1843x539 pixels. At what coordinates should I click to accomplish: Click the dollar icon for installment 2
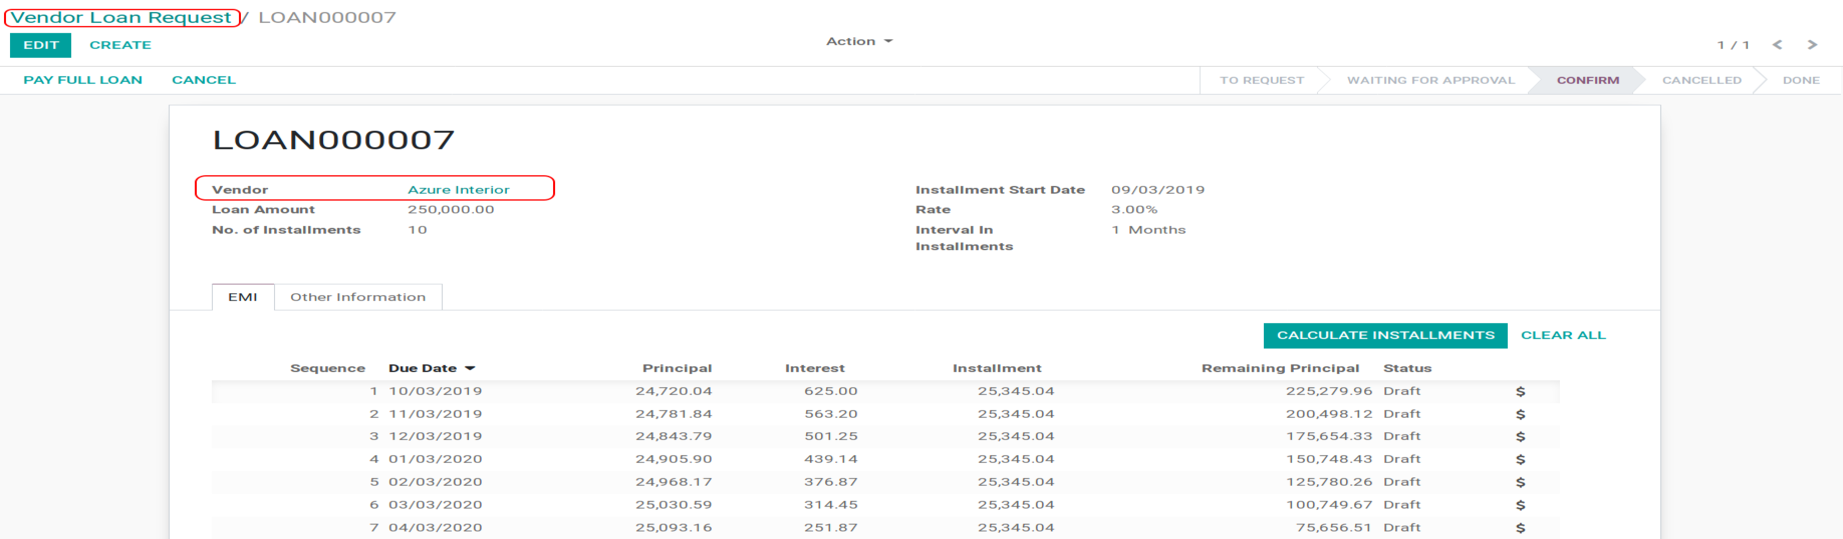point(1520,414)
